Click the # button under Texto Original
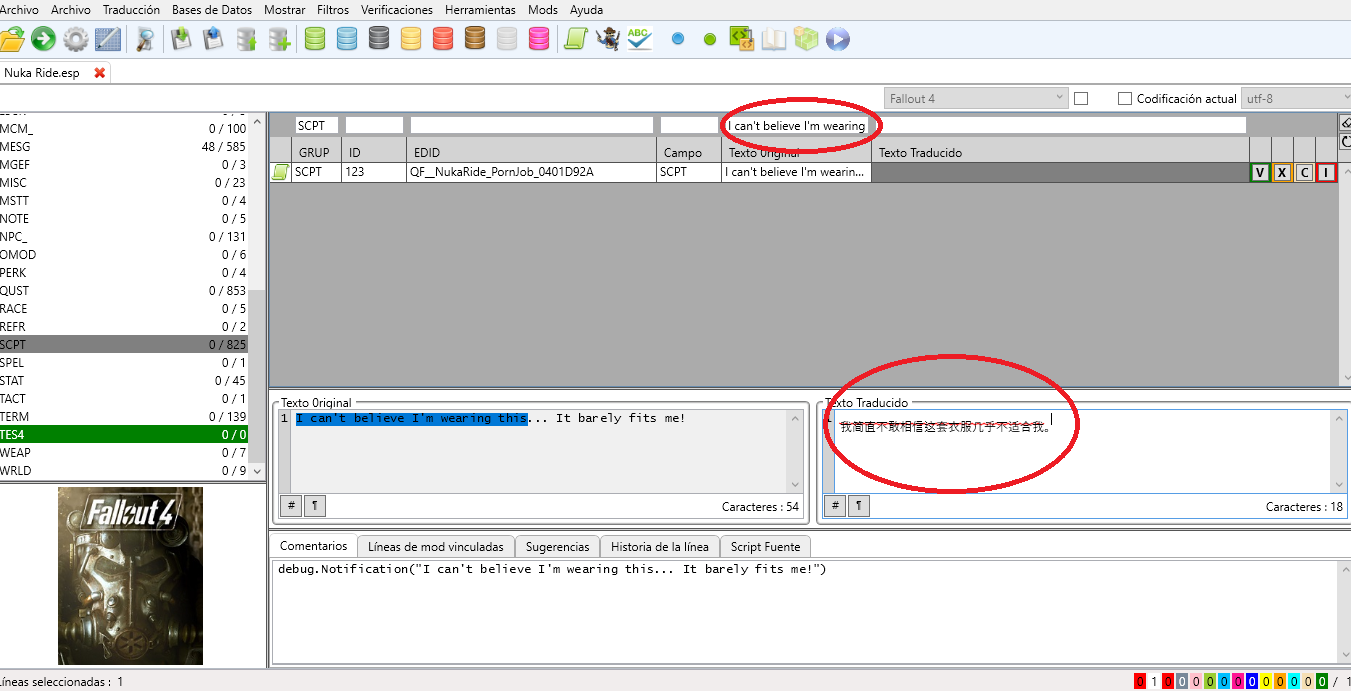Screen dimensions: 1351x691 (290, 506)
